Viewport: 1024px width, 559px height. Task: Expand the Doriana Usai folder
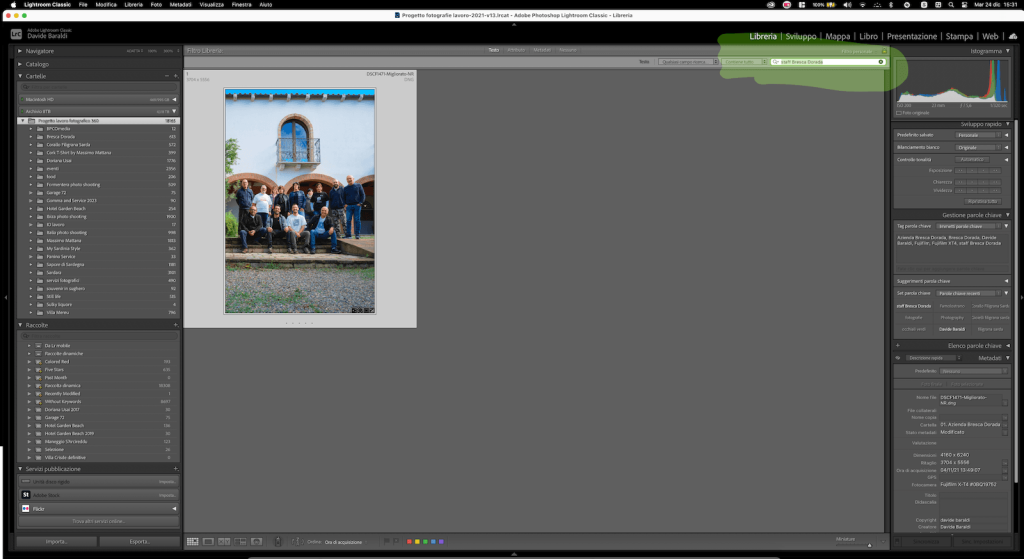tap(31, 161)
